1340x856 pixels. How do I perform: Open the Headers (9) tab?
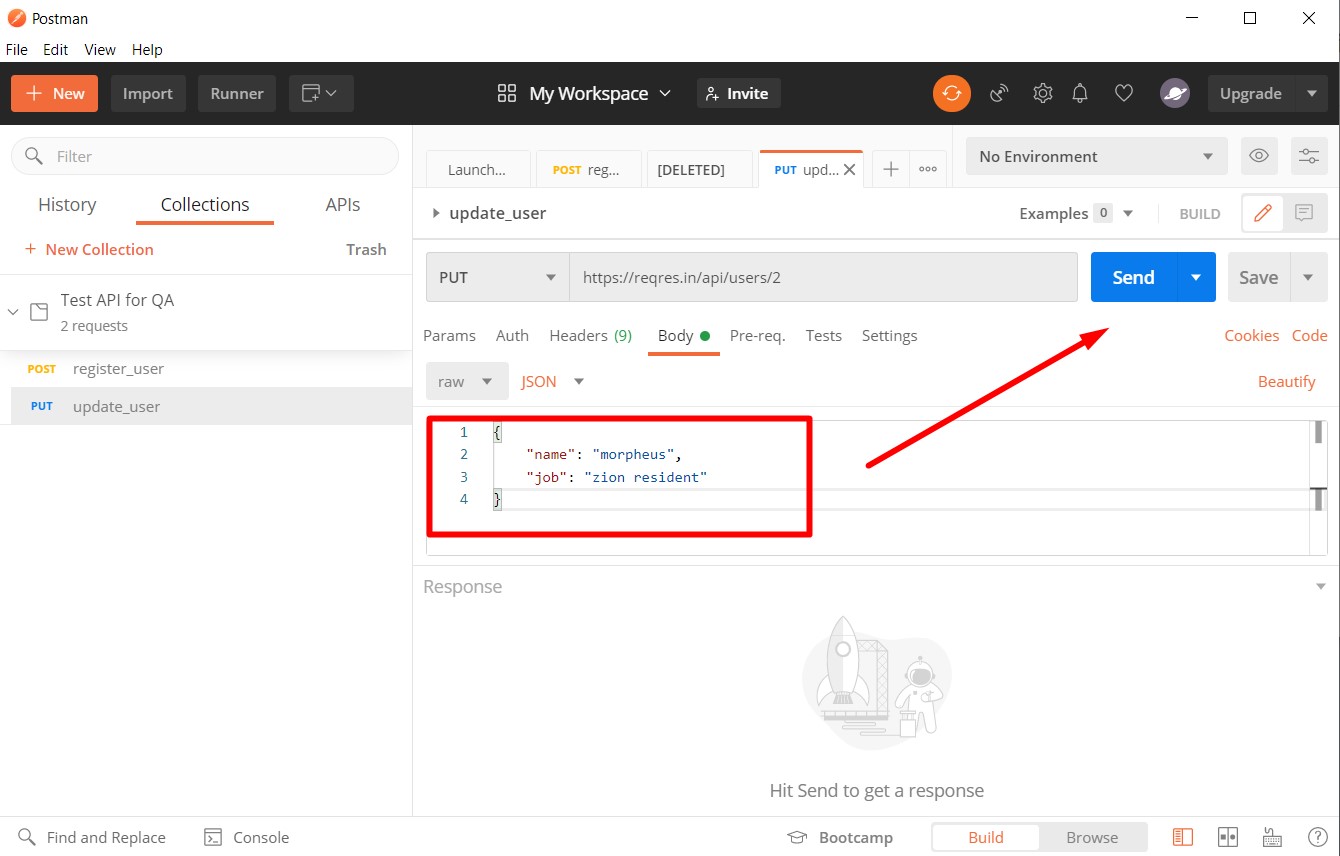point(590,335)
